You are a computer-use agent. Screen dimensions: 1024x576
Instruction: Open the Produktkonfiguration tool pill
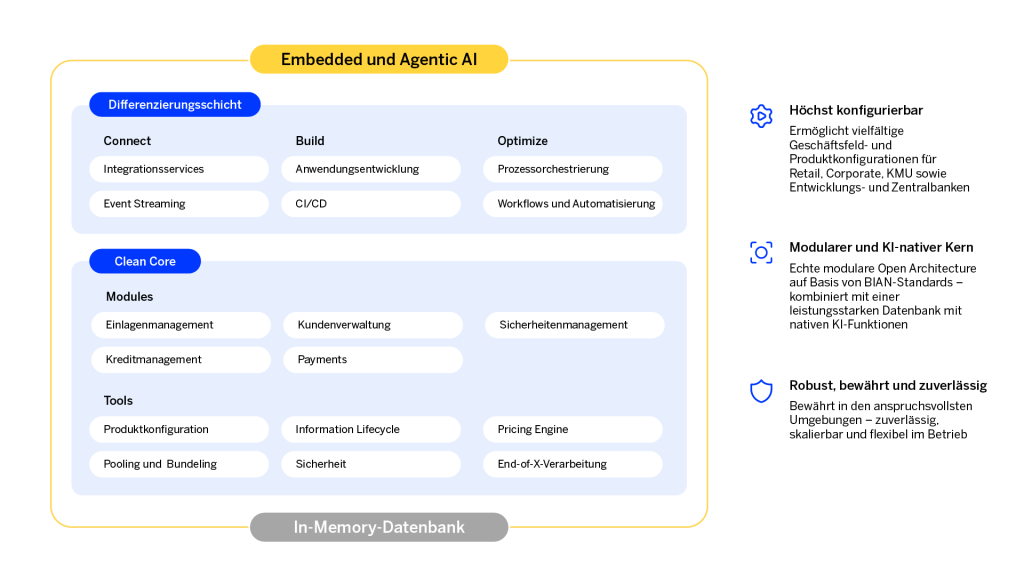[179, 430]
